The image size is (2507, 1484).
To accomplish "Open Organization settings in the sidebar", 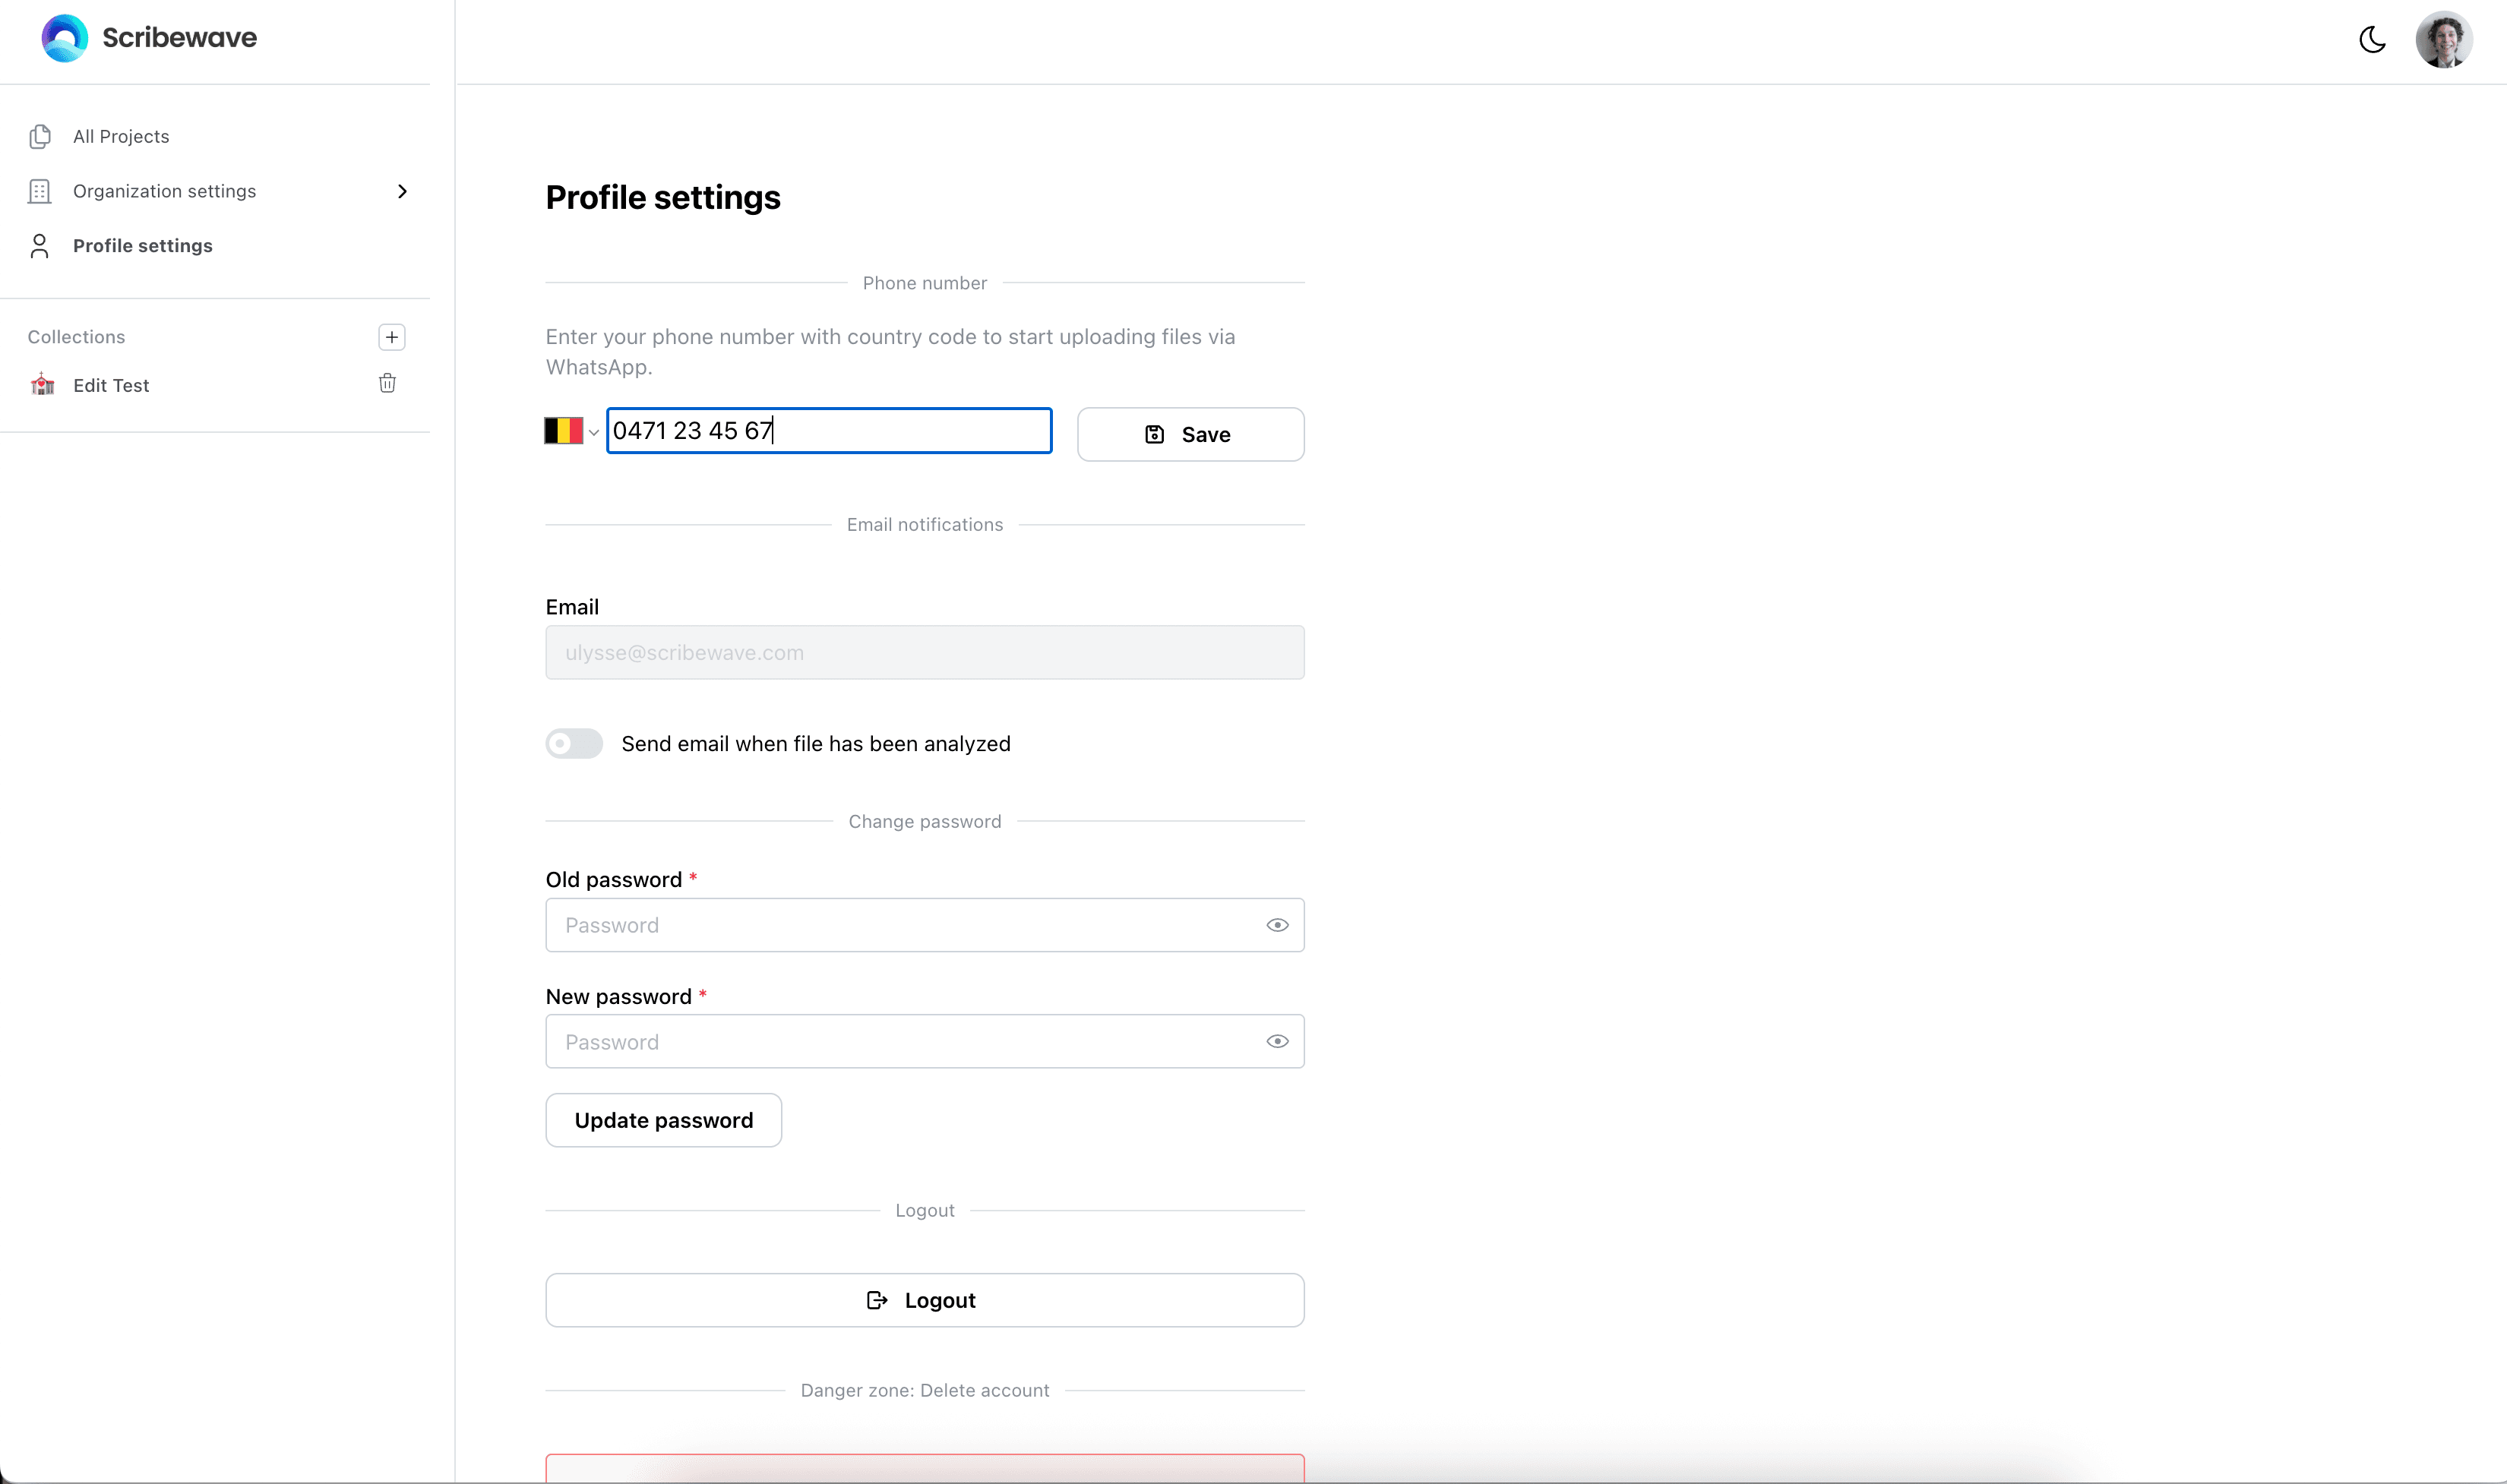I will [x=164, y=191].
